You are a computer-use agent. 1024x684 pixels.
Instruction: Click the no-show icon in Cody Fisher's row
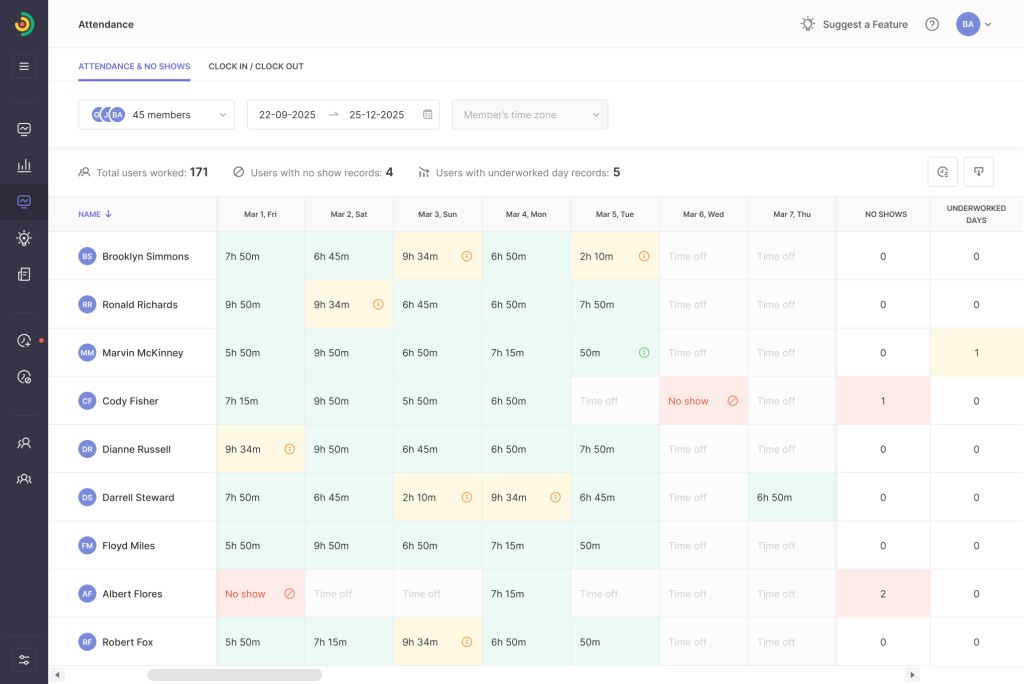point(733,401)
